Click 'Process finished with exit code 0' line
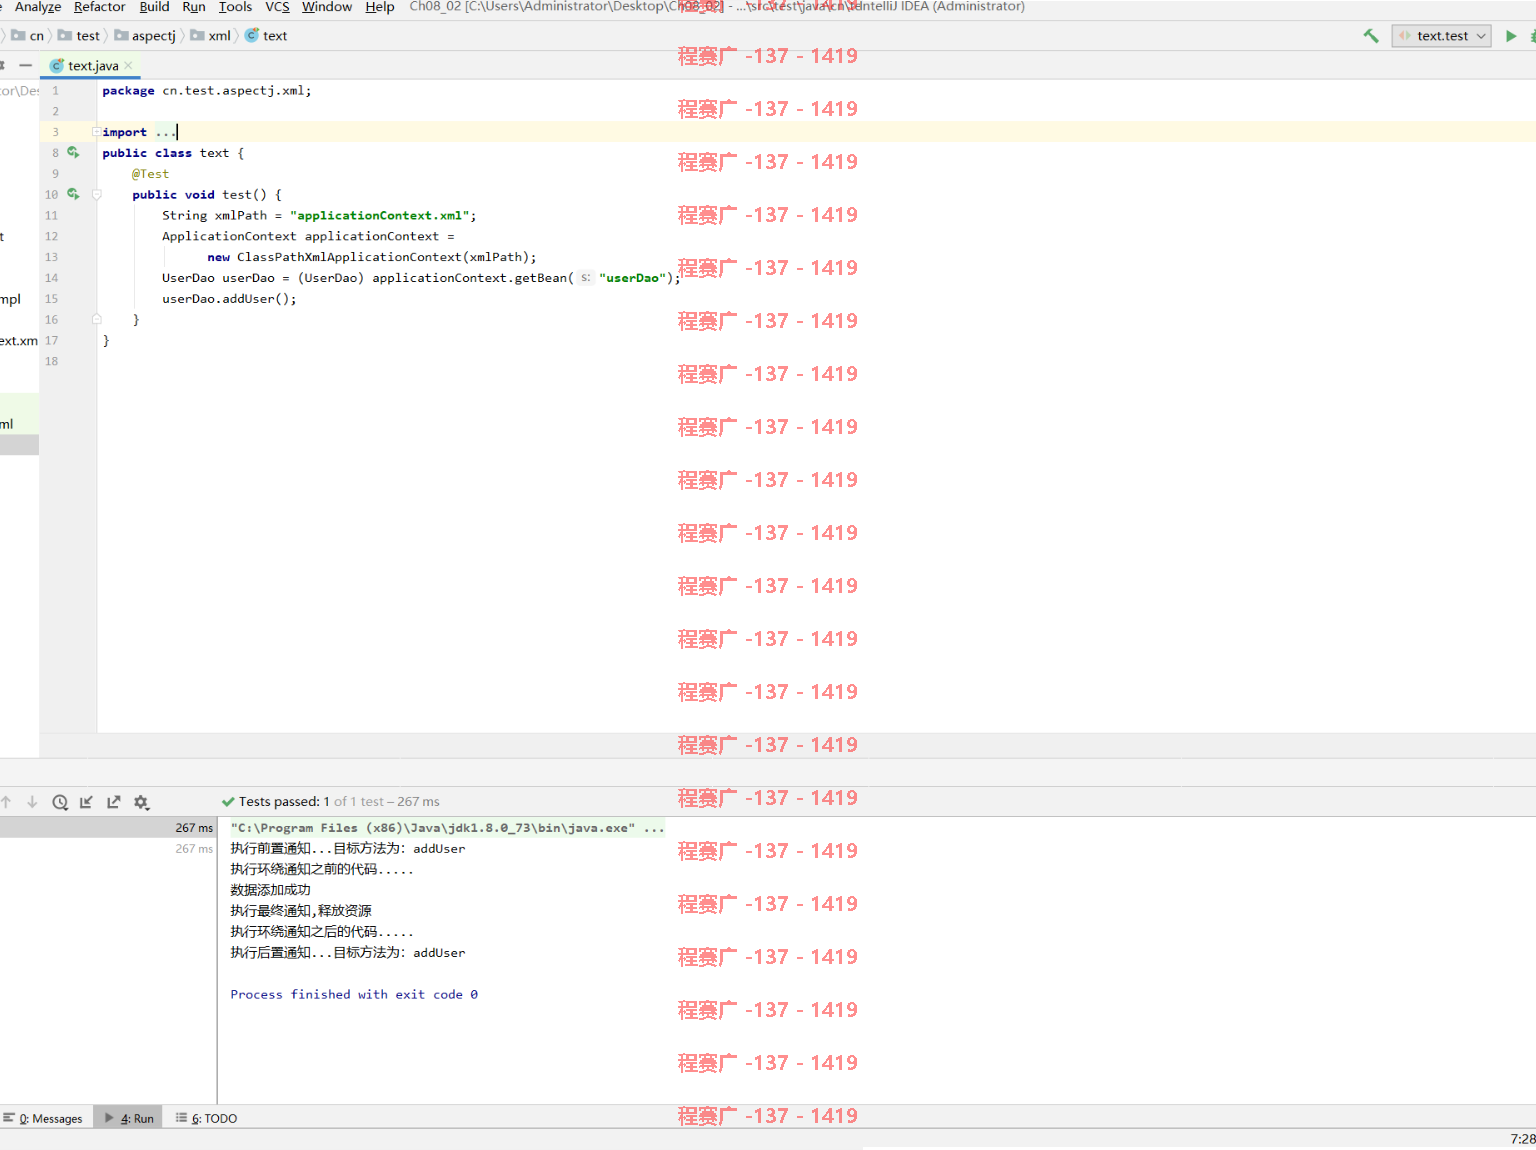Screen dimensions: 1536x1150 (354, 995)
